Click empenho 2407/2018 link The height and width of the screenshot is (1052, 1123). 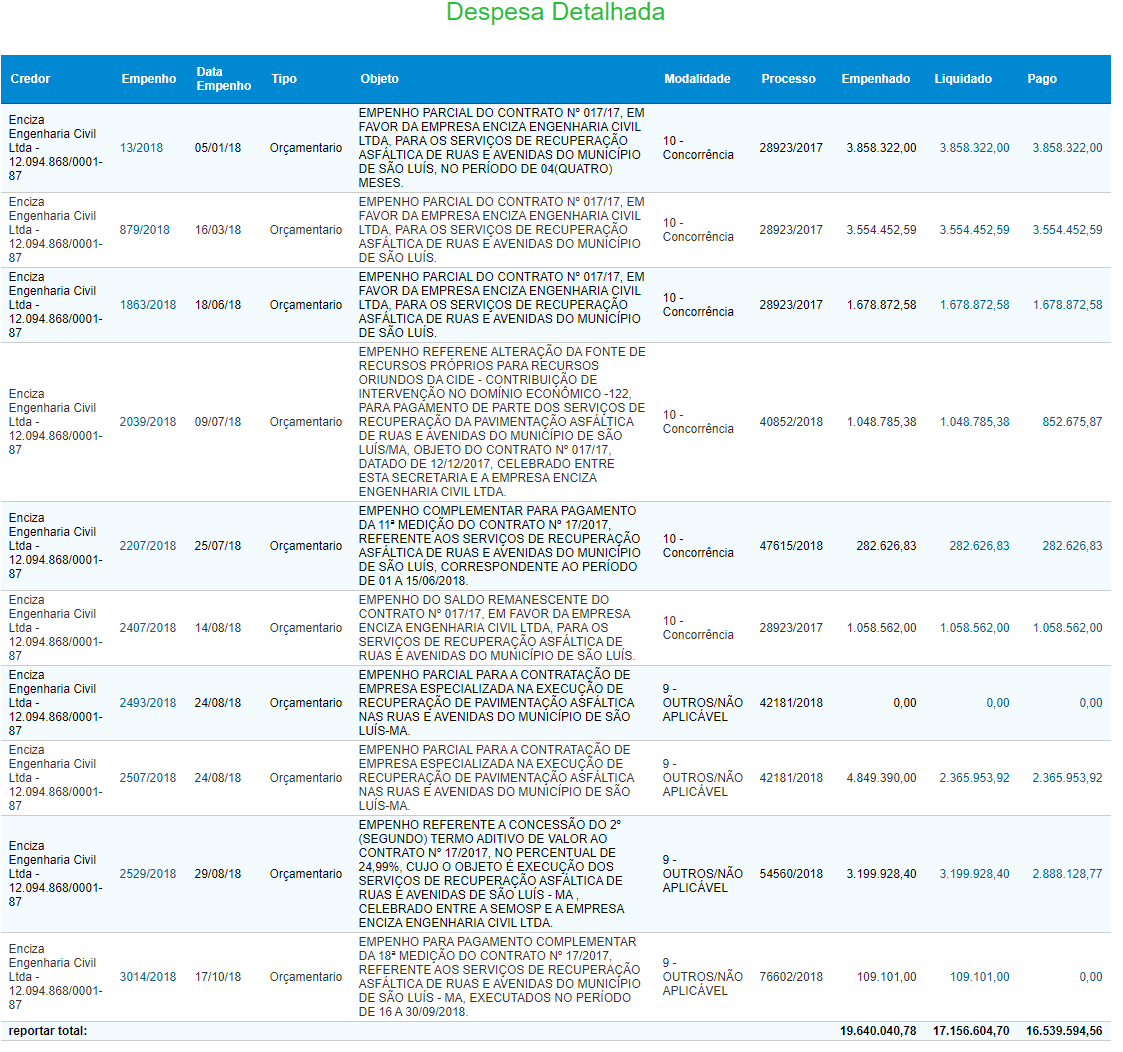point(147,628)
